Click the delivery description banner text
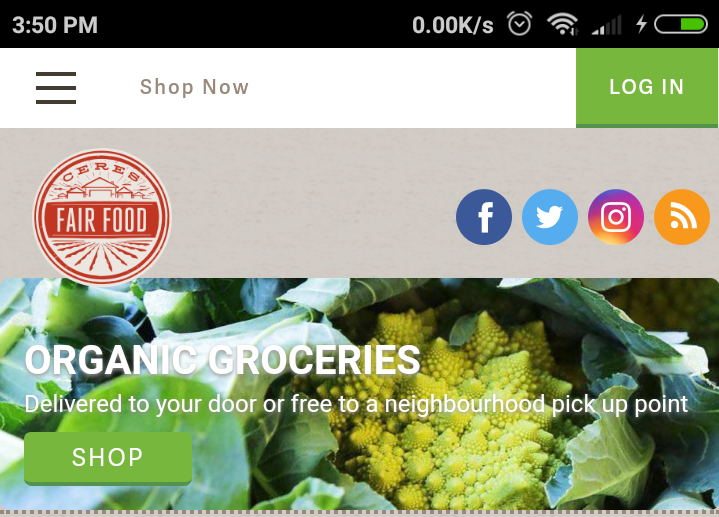 coord(356,405)
